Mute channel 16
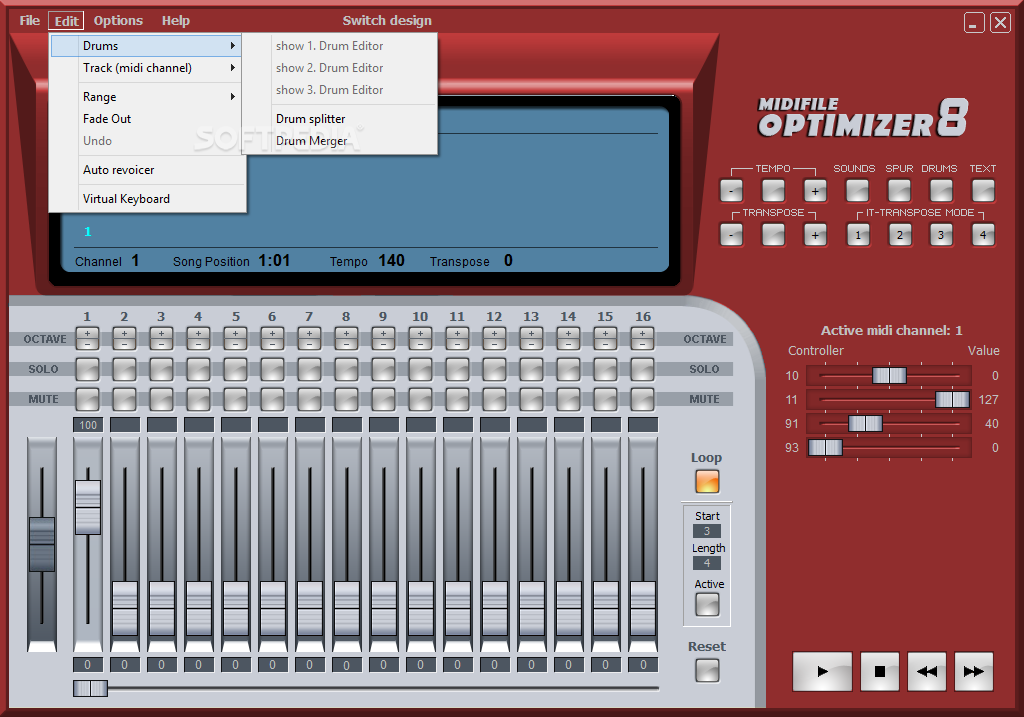Screen dimensions: 1024x717 coord(643,399)
